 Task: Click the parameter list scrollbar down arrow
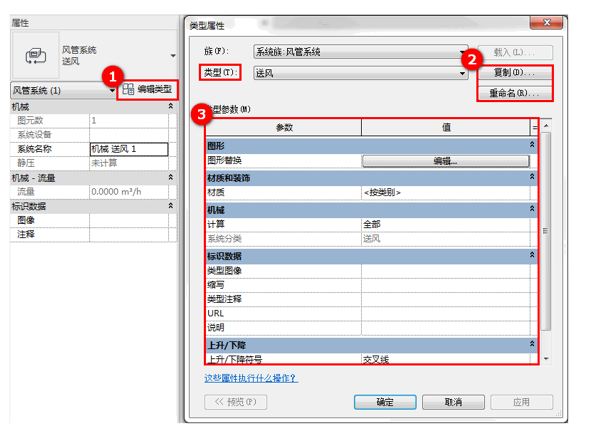coord(546,359)
